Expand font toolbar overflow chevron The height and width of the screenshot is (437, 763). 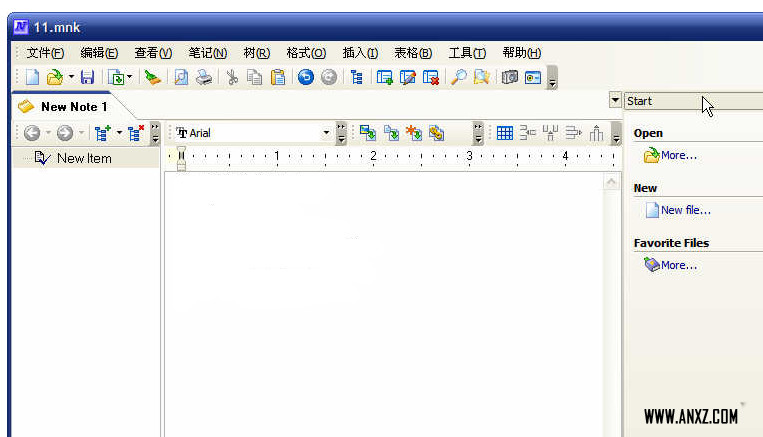(x=341, y=133)
